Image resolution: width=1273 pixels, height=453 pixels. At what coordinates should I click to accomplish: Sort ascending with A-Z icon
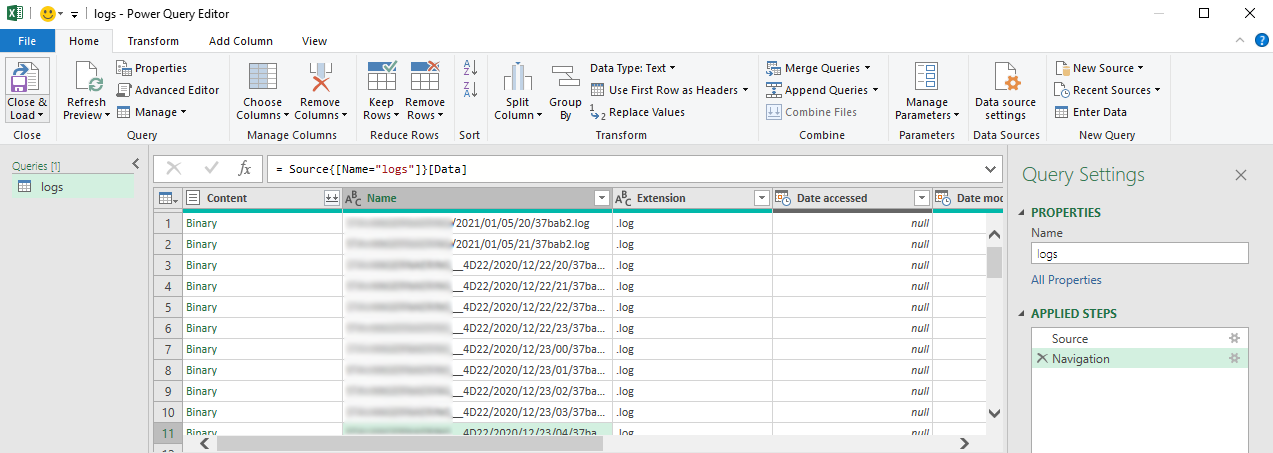[470, 68]
